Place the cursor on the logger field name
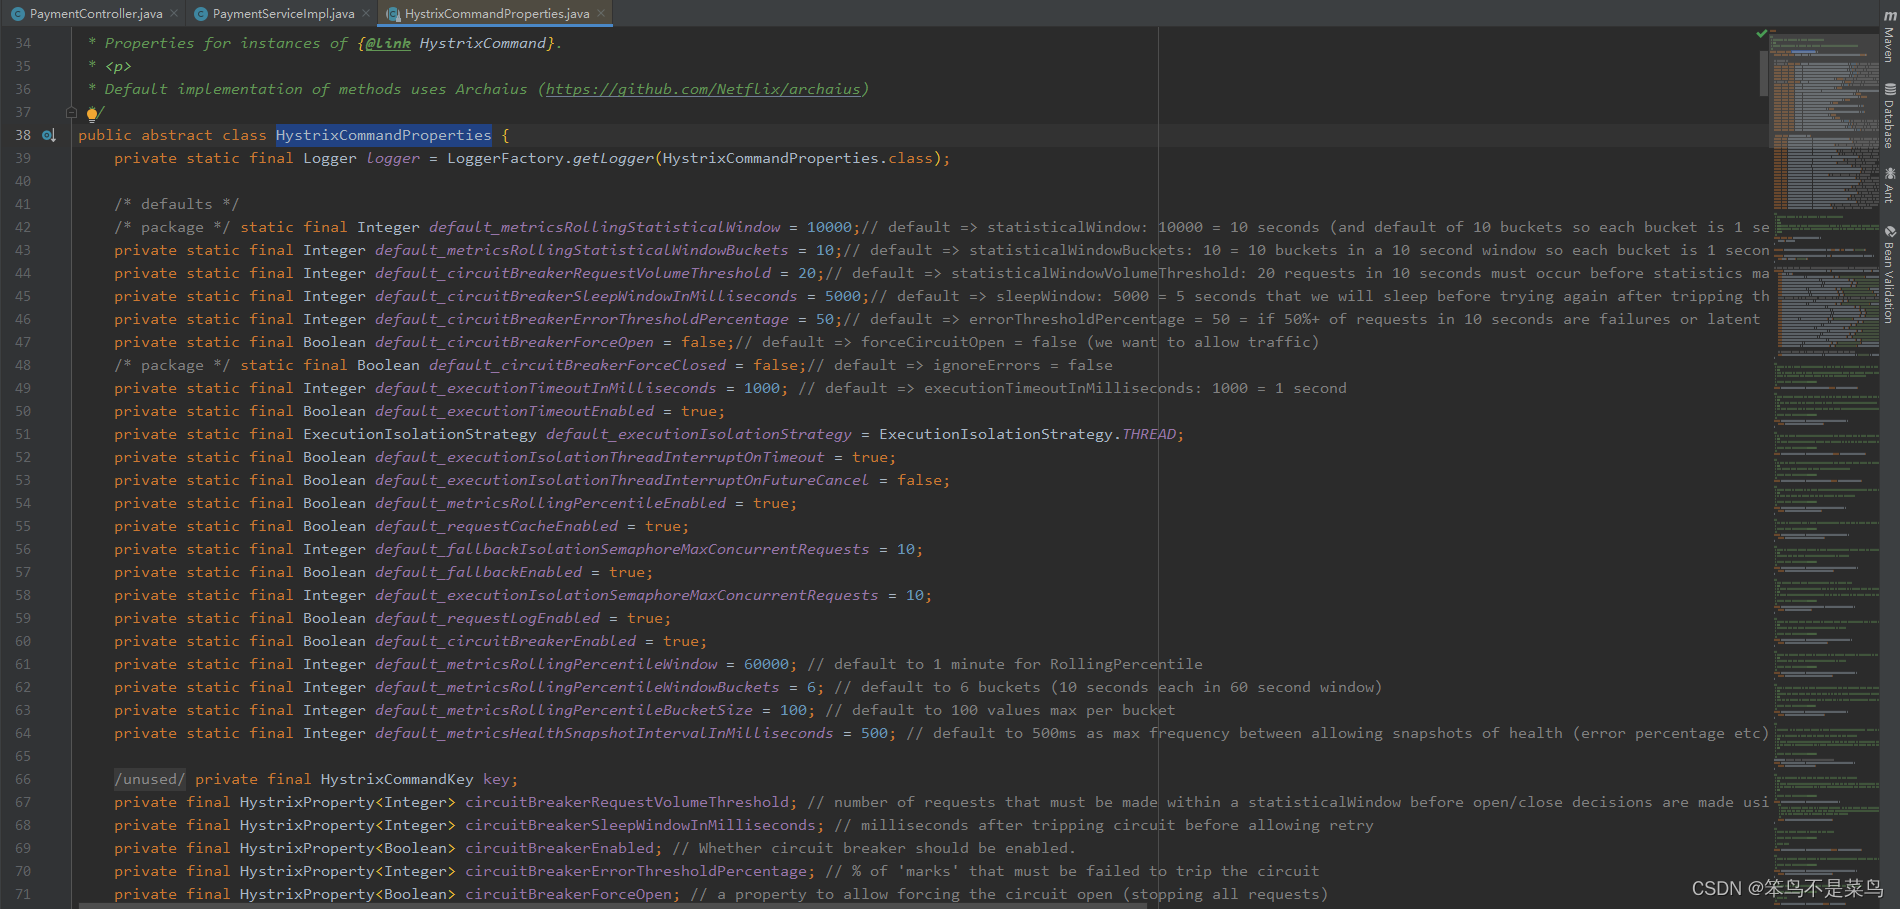The width and height of the screenshot is (1900, 909). [393, 158]
